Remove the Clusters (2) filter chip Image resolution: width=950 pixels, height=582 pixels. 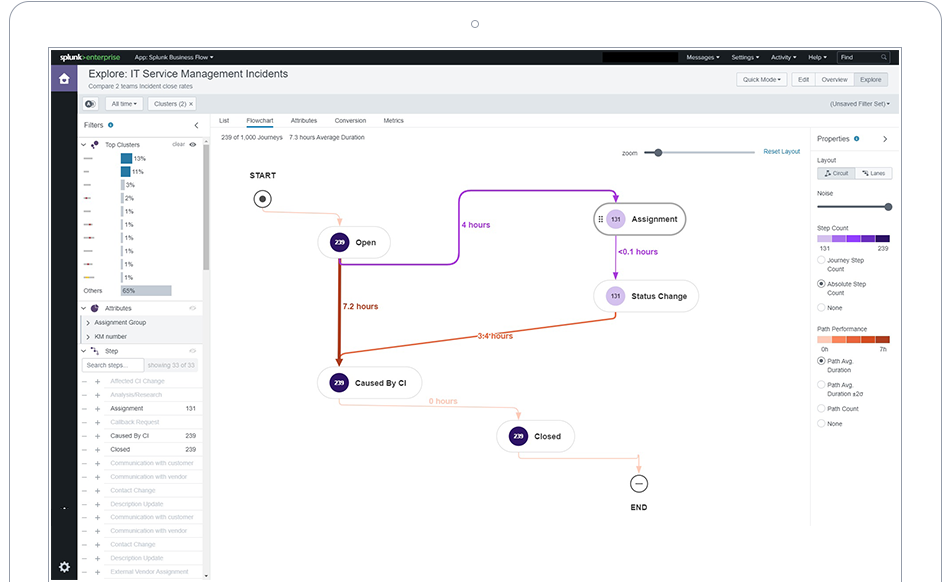click(191, 104)
